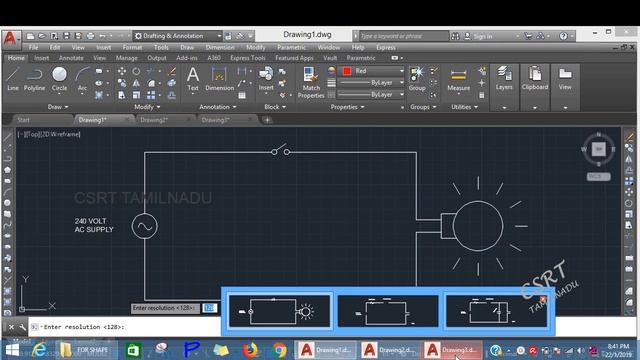The height and width of the screenshot is (360, 640).
Task: Expand the Properties panel
Action: 347,107
